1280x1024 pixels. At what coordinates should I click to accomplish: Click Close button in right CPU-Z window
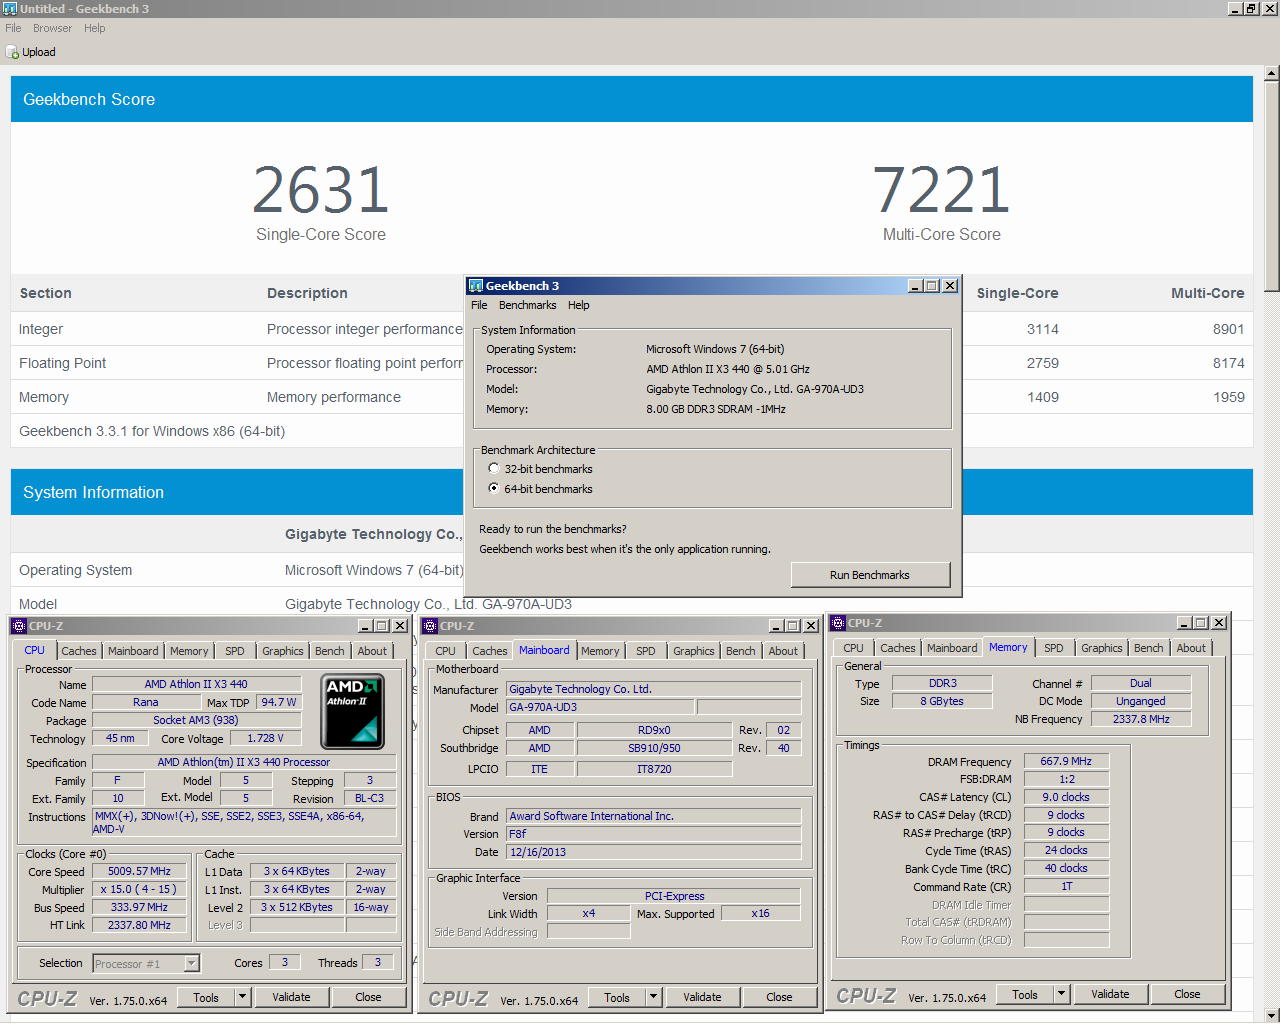[1187, 994]
